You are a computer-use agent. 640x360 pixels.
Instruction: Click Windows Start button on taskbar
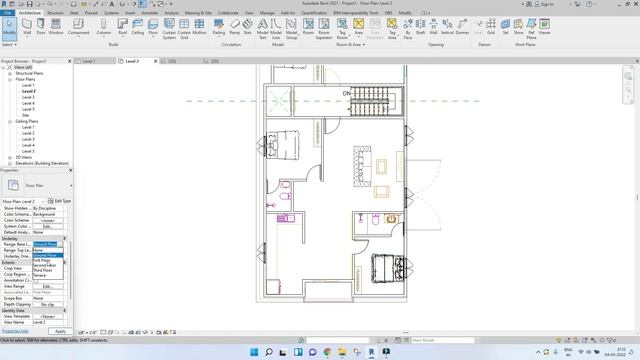254,352
